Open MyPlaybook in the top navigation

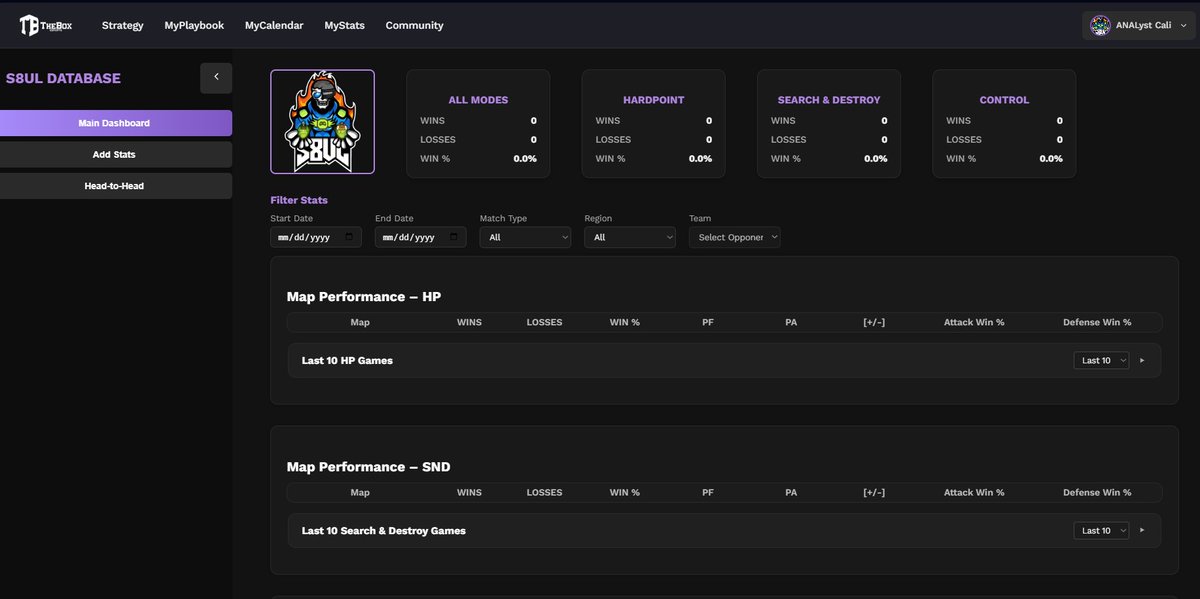[194, 25]
